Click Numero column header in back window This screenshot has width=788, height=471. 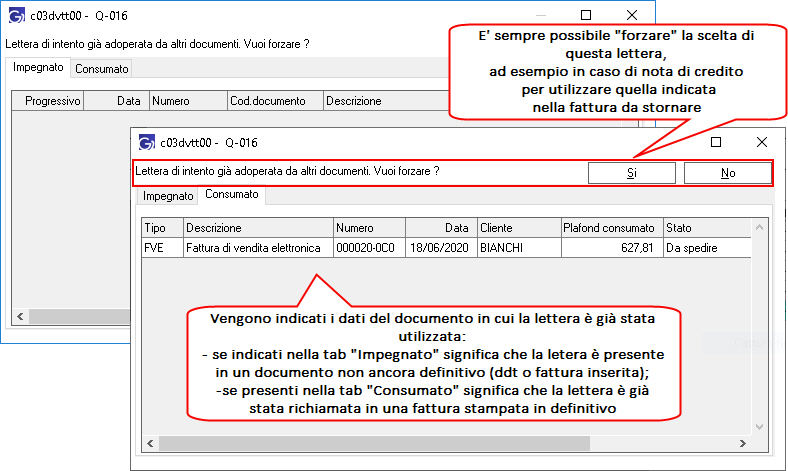coord(188,101)
